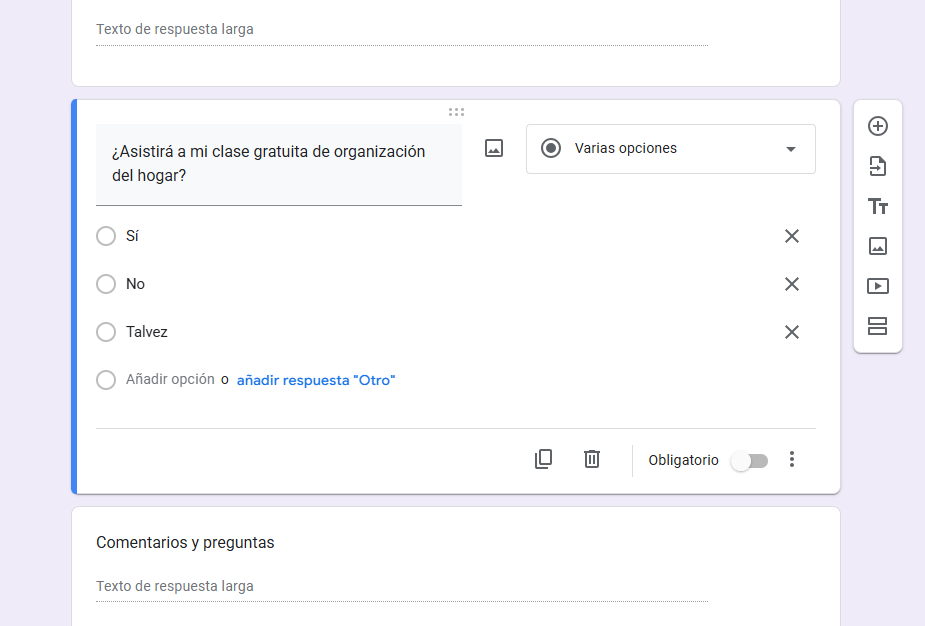The image size is (925, 626).
Task: Select the "Sí" radio option
Action: (x=106, y=236)
